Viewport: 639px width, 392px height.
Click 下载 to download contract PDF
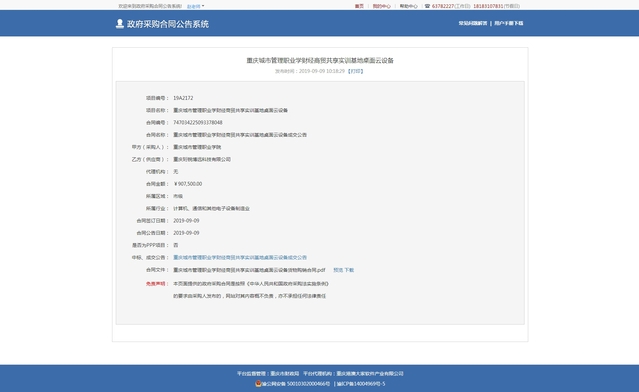coord(349,270)
